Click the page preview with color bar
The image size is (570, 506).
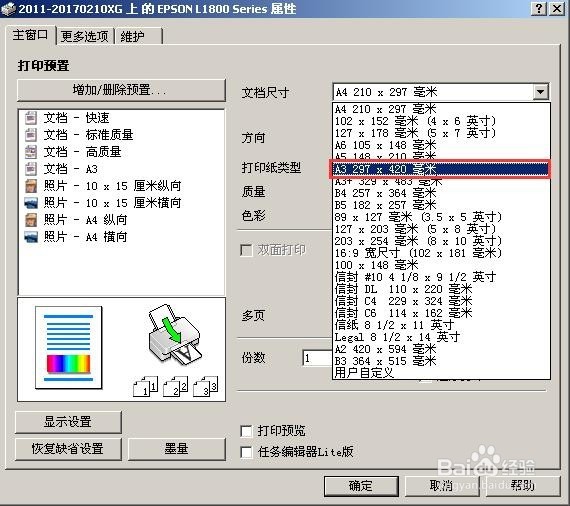(68, 348)
